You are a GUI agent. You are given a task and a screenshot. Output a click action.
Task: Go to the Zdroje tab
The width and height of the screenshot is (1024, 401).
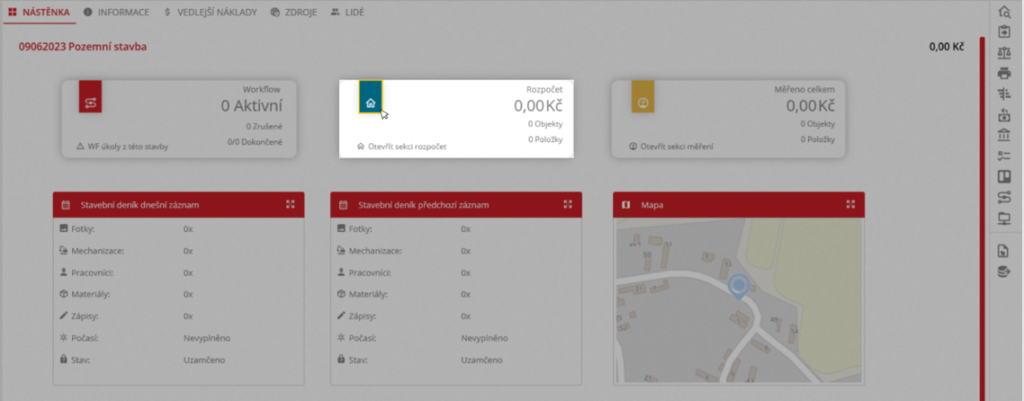(292, 12)
